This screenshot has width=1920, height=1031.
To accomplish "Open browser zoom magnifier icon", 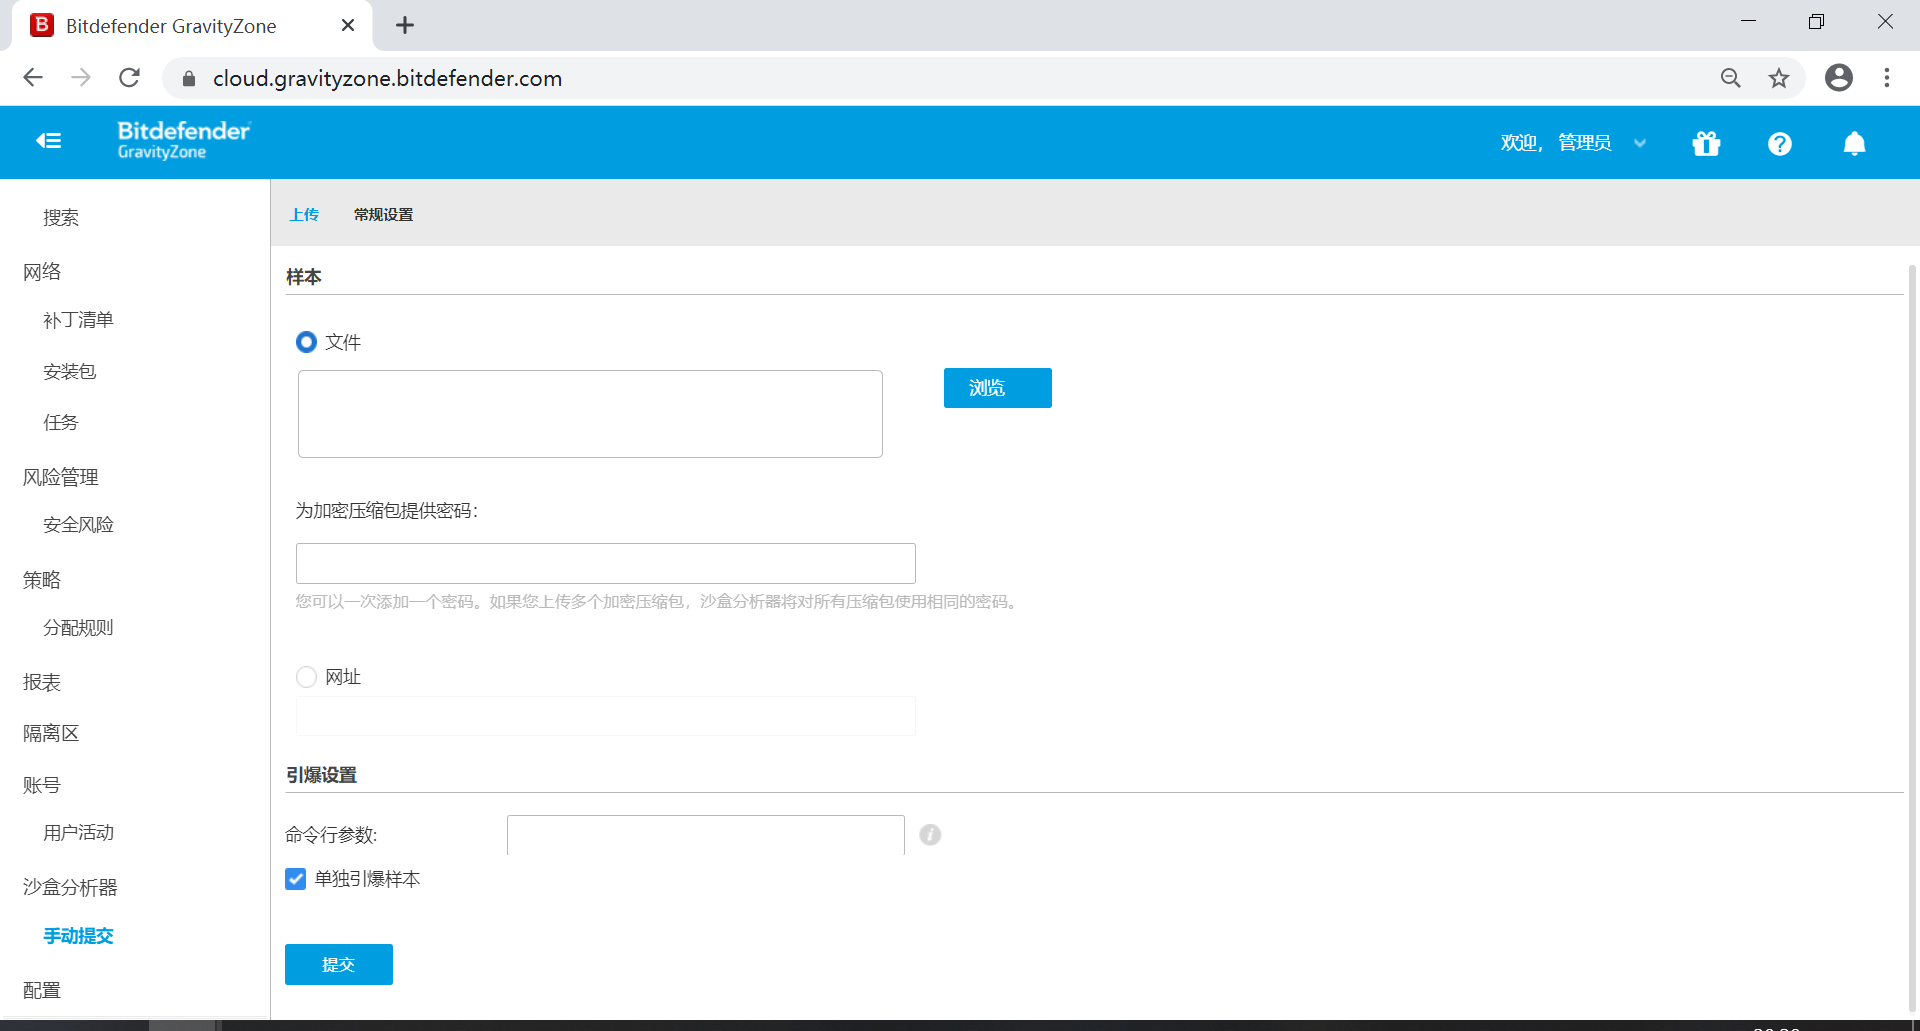I will (x=1730, y=78).
